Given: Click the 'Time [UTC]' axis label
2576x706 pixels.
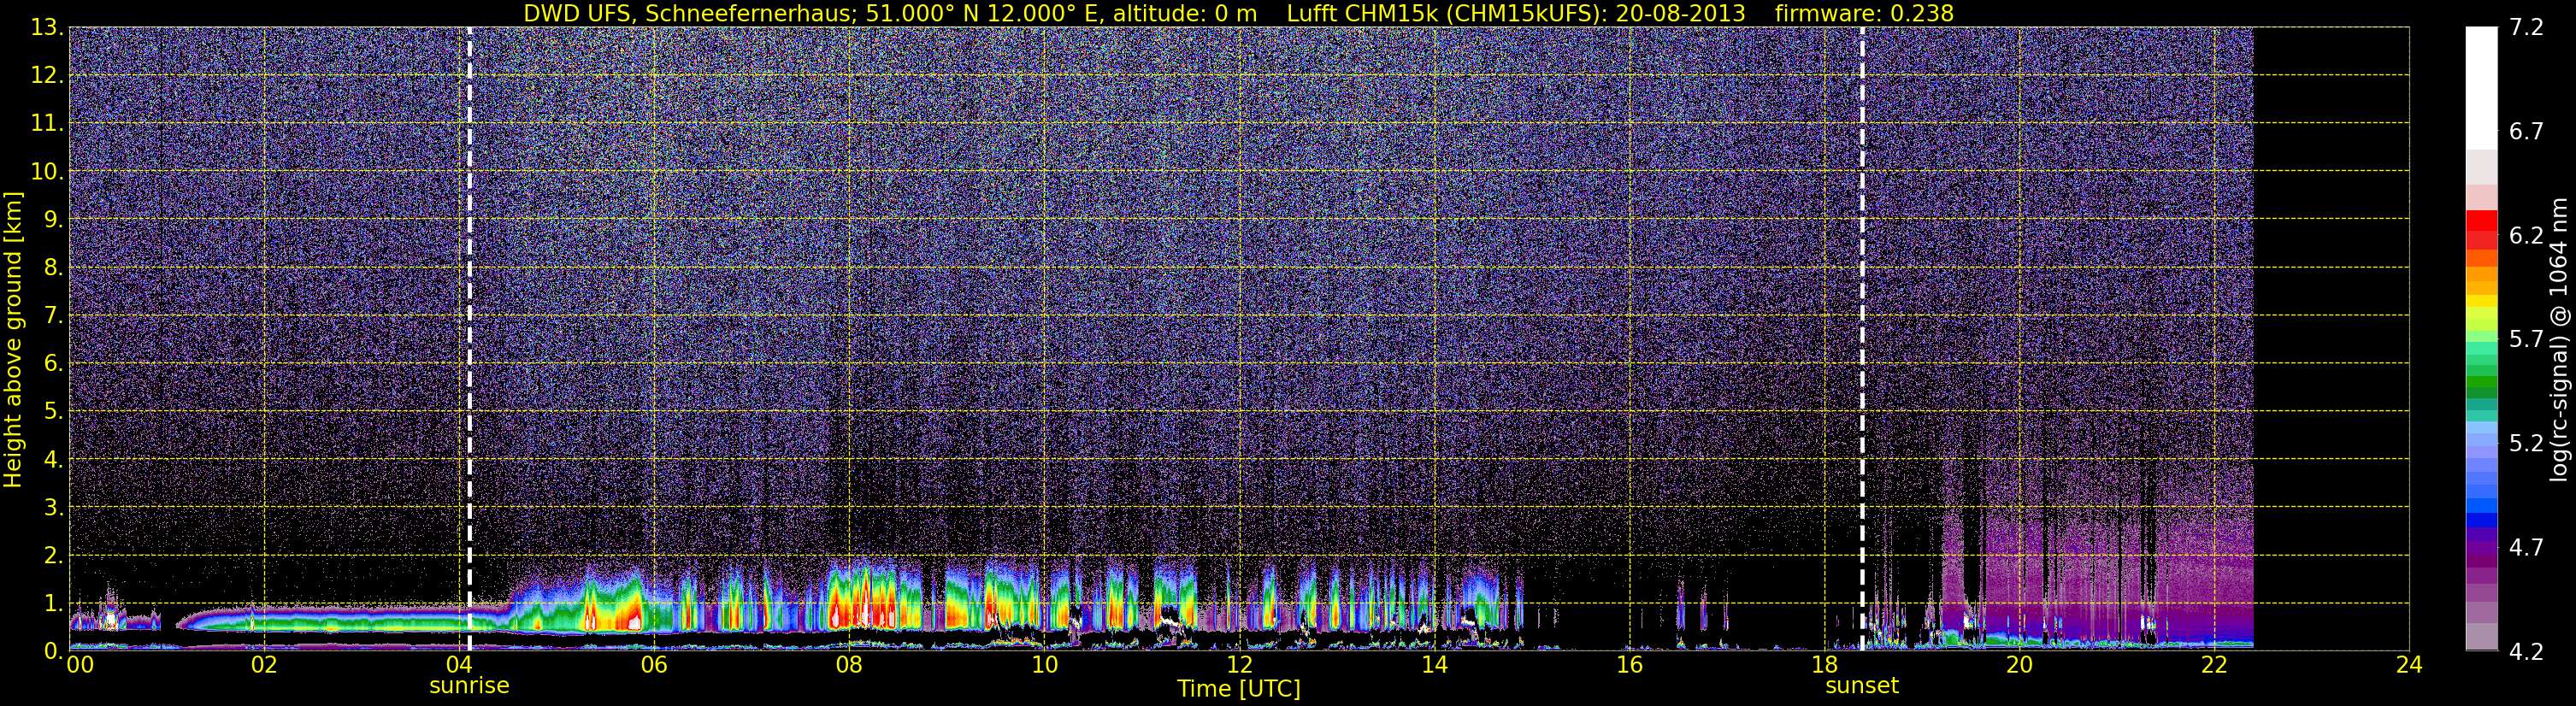Looking at the screenshot, I should tap(1239, 689).
